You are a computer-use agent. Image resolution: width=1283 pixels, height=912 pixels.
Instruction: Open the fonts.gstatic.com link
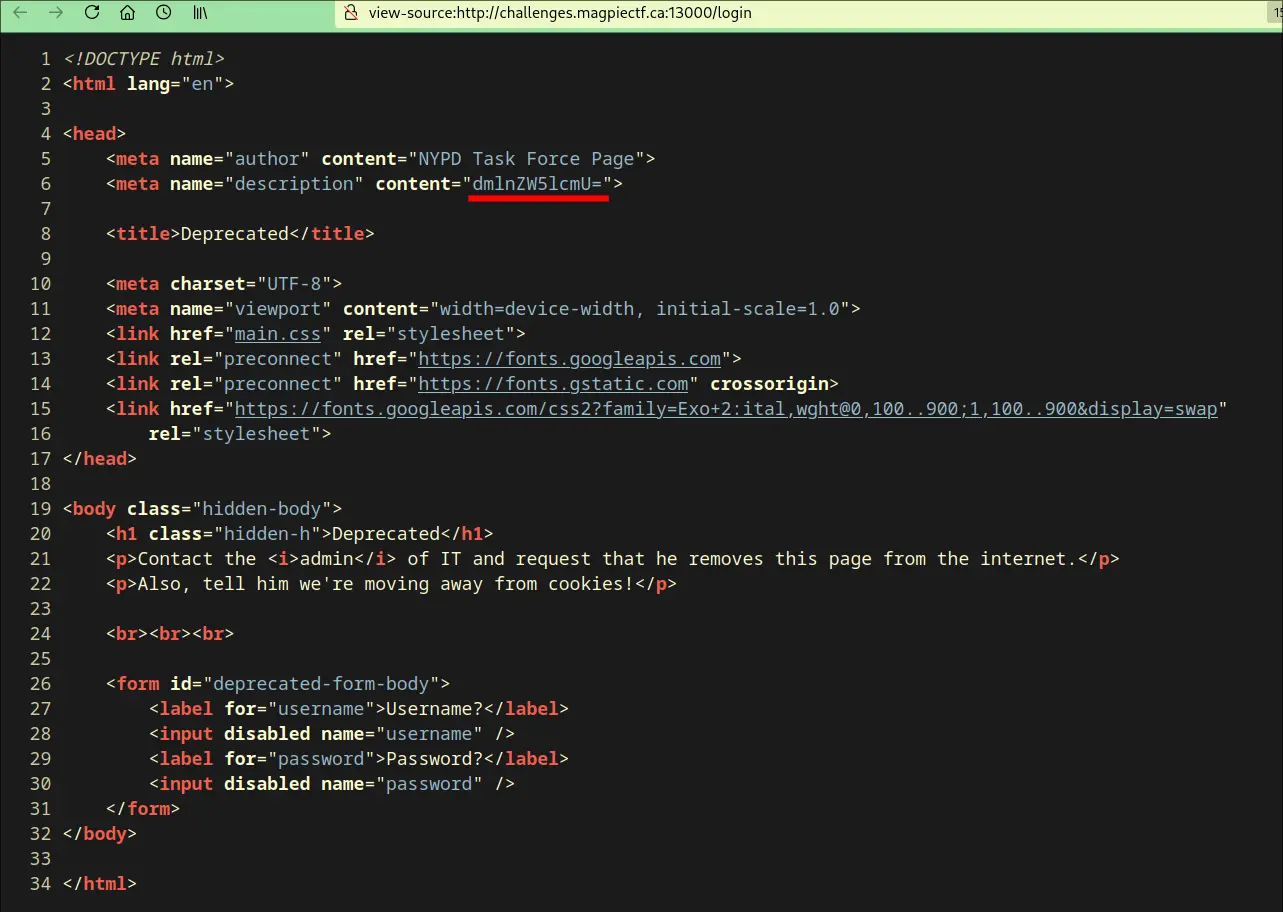pyautogui.click(x=553, y=384)
